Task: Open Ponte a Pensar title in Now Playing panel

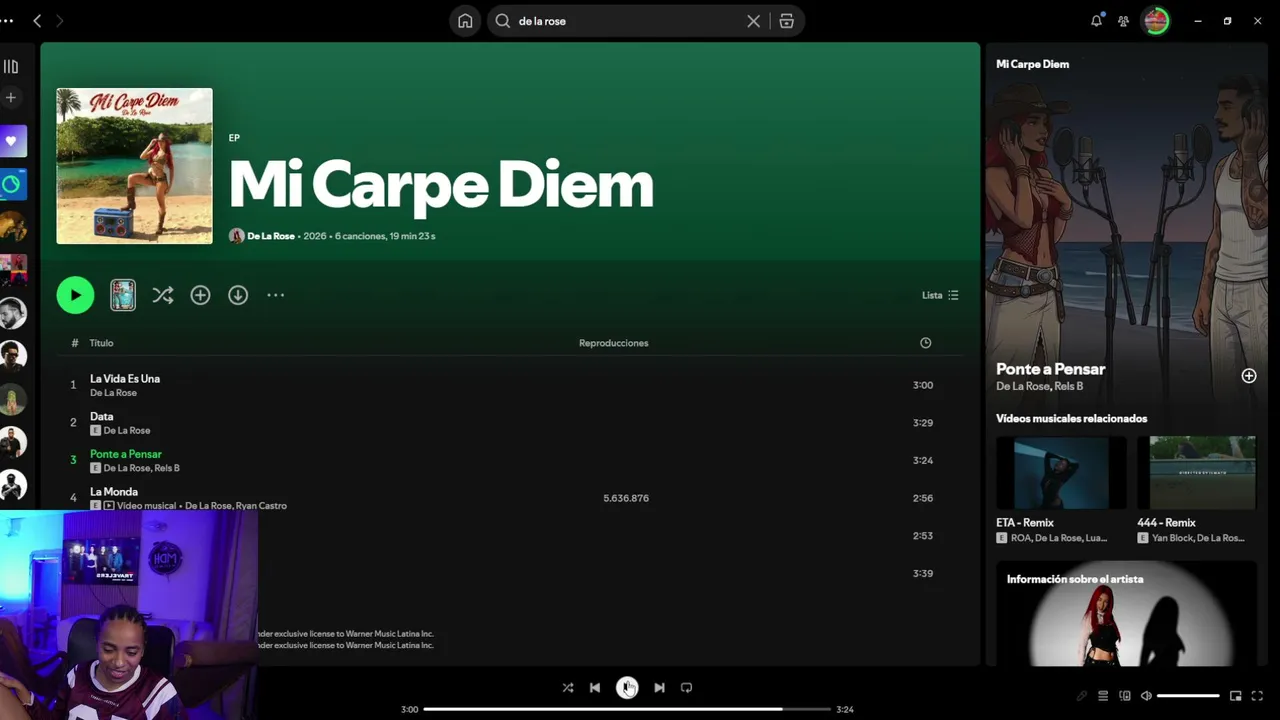Action: pos(1050,369)
